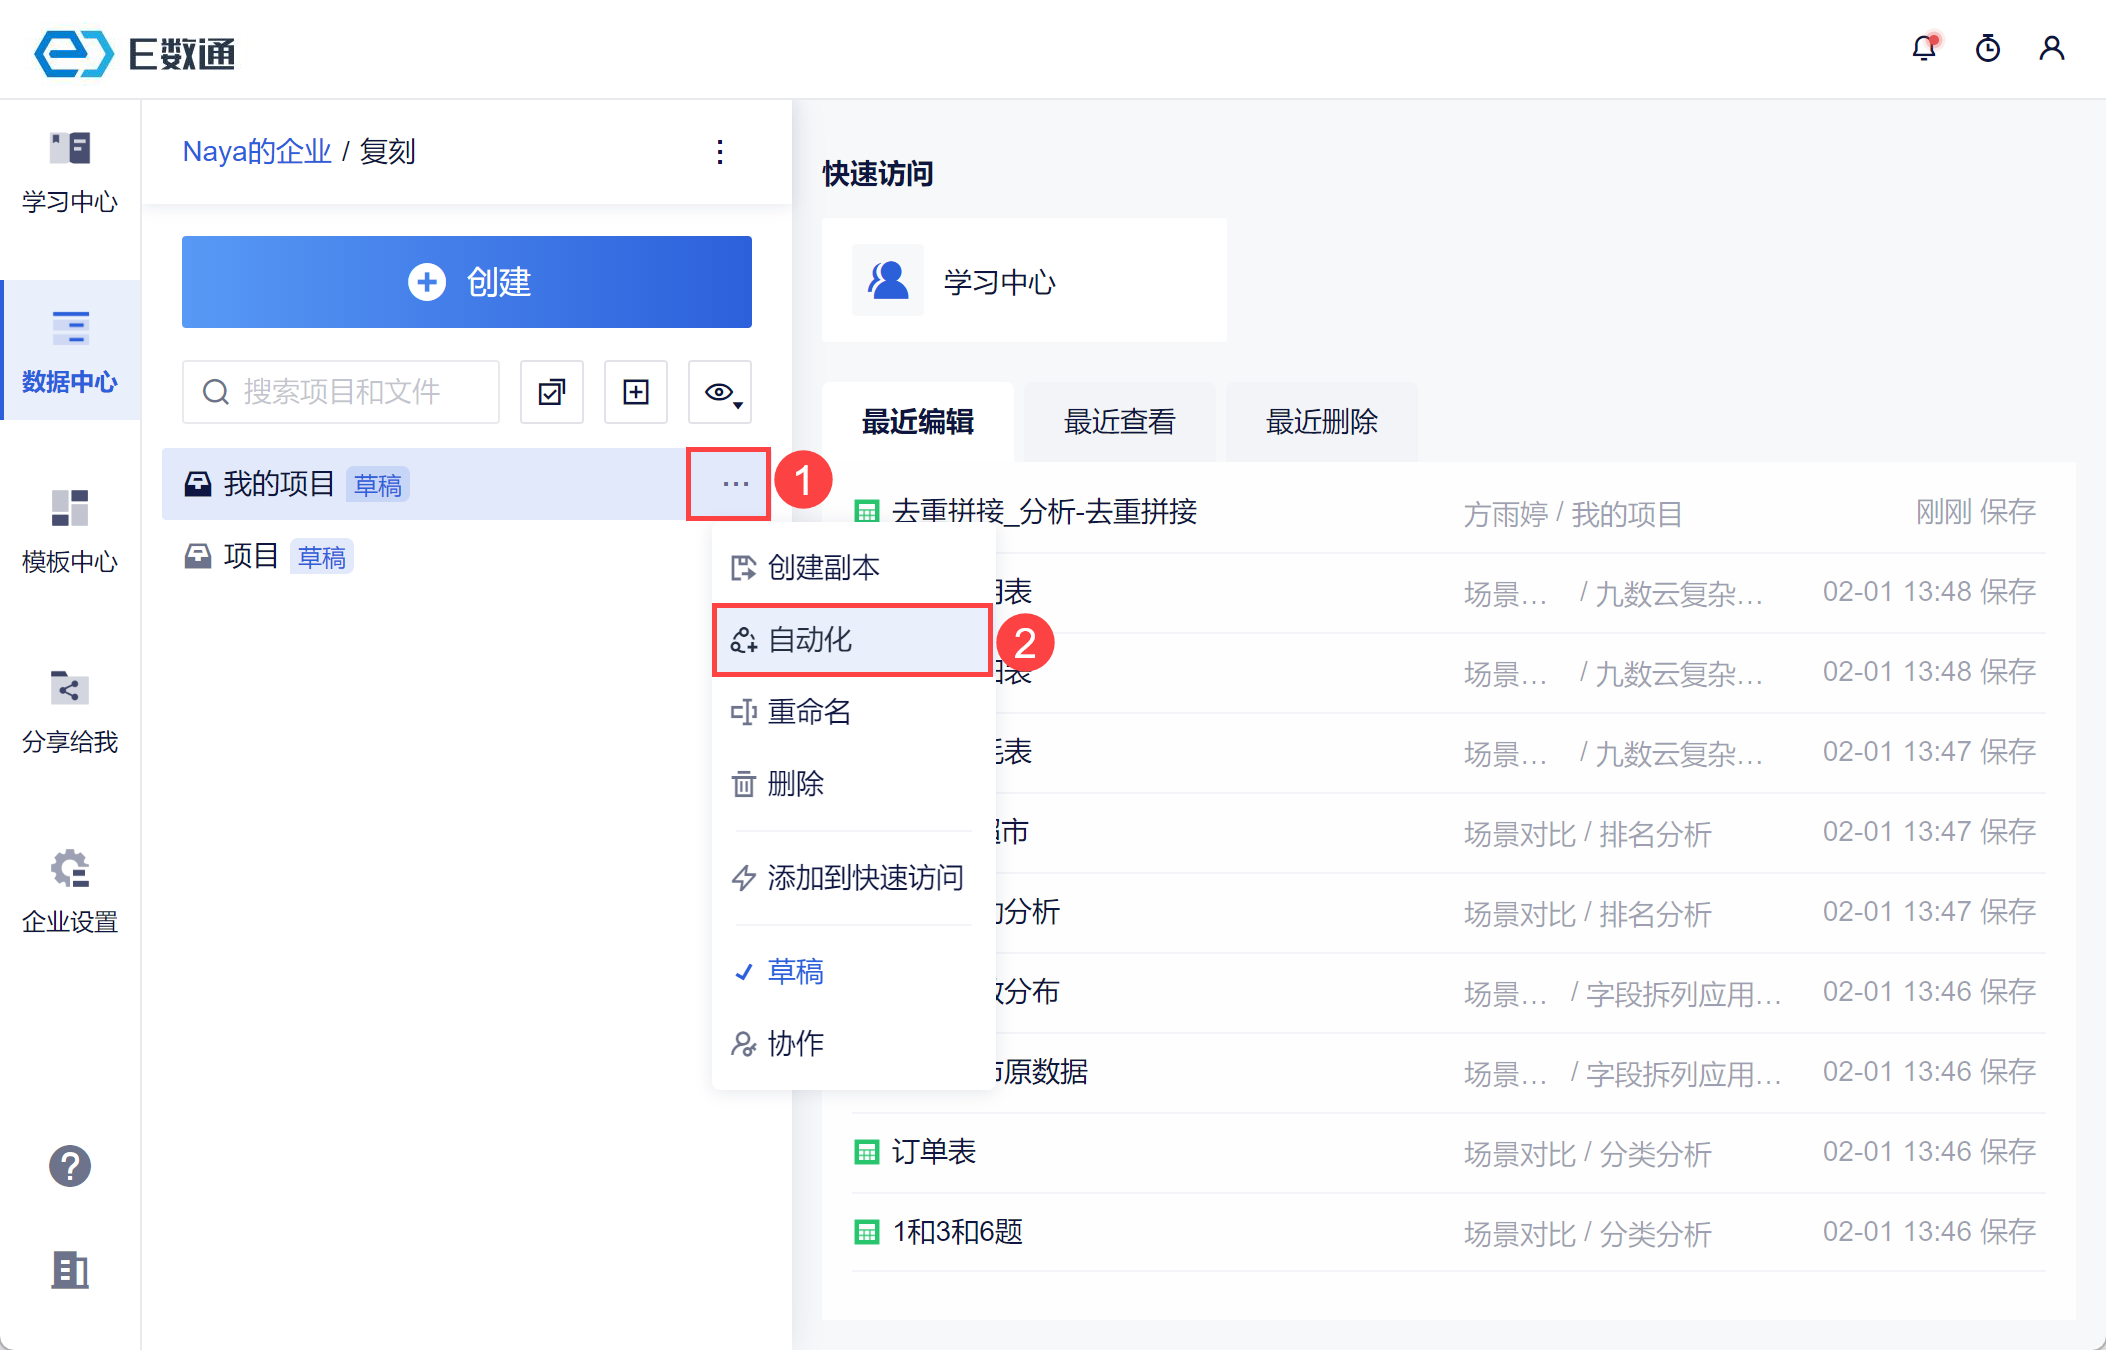Click the 搜索项目和文件 search field
Image resolution: width=2106 pixels, height=1350 pixels.
[x=341, y=392]
